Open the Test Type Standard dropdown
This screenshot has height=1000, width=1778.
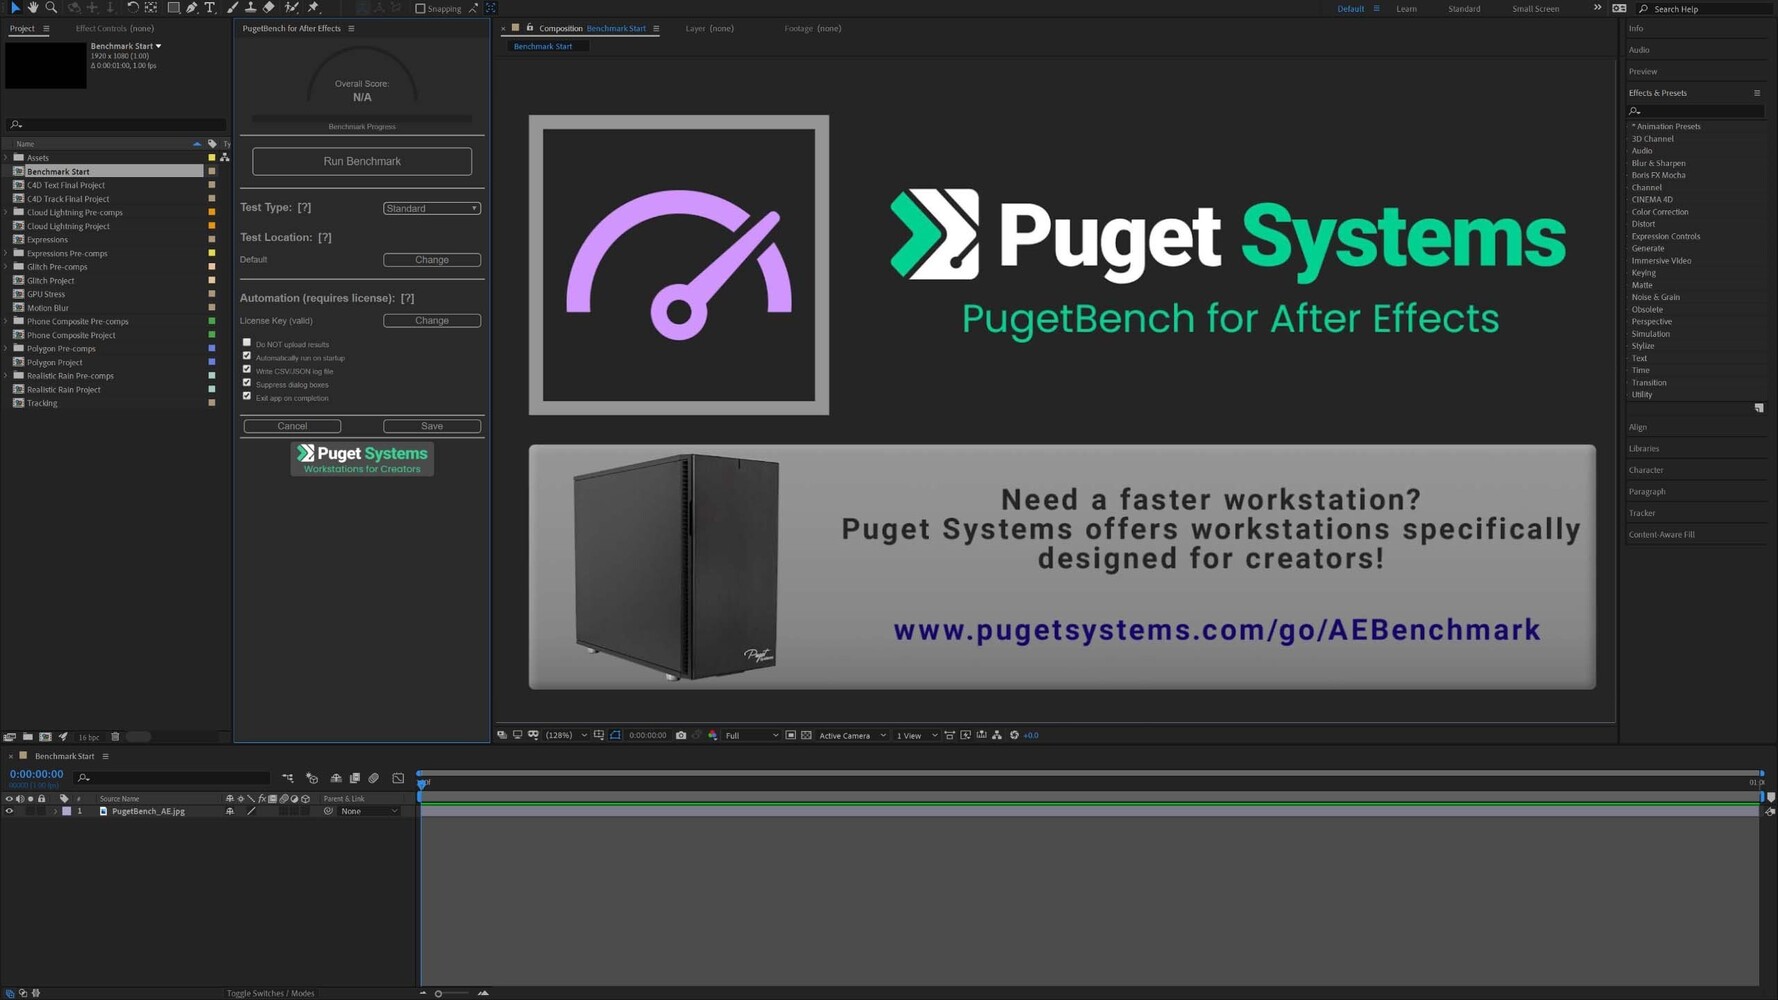pyautogui.click(x=432, y=208)
